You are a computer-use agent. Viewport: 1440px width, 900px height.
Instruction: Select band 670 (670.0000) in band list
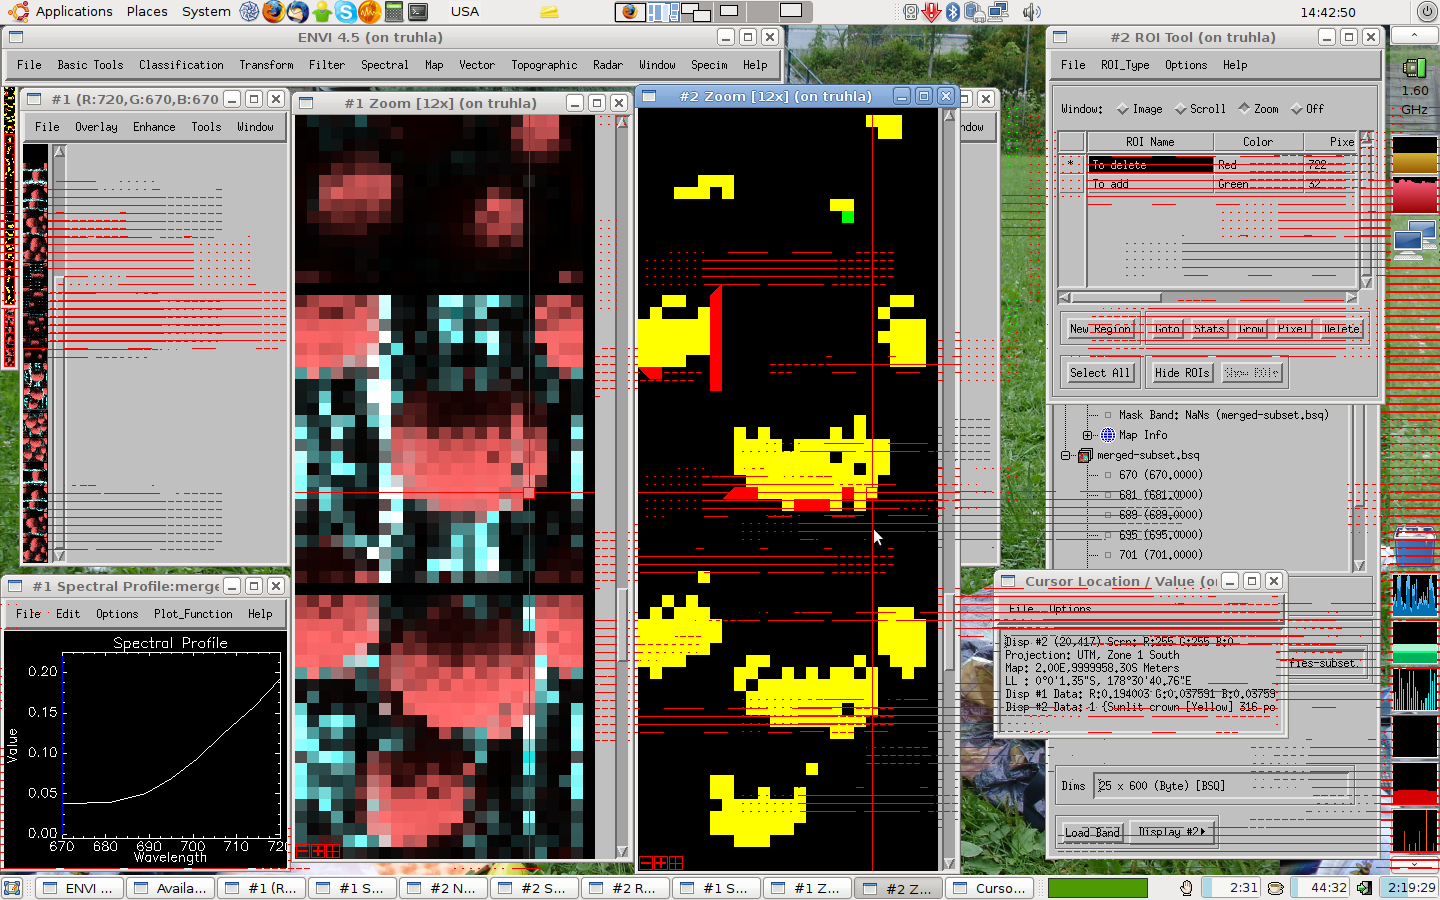click(1160, 475)
